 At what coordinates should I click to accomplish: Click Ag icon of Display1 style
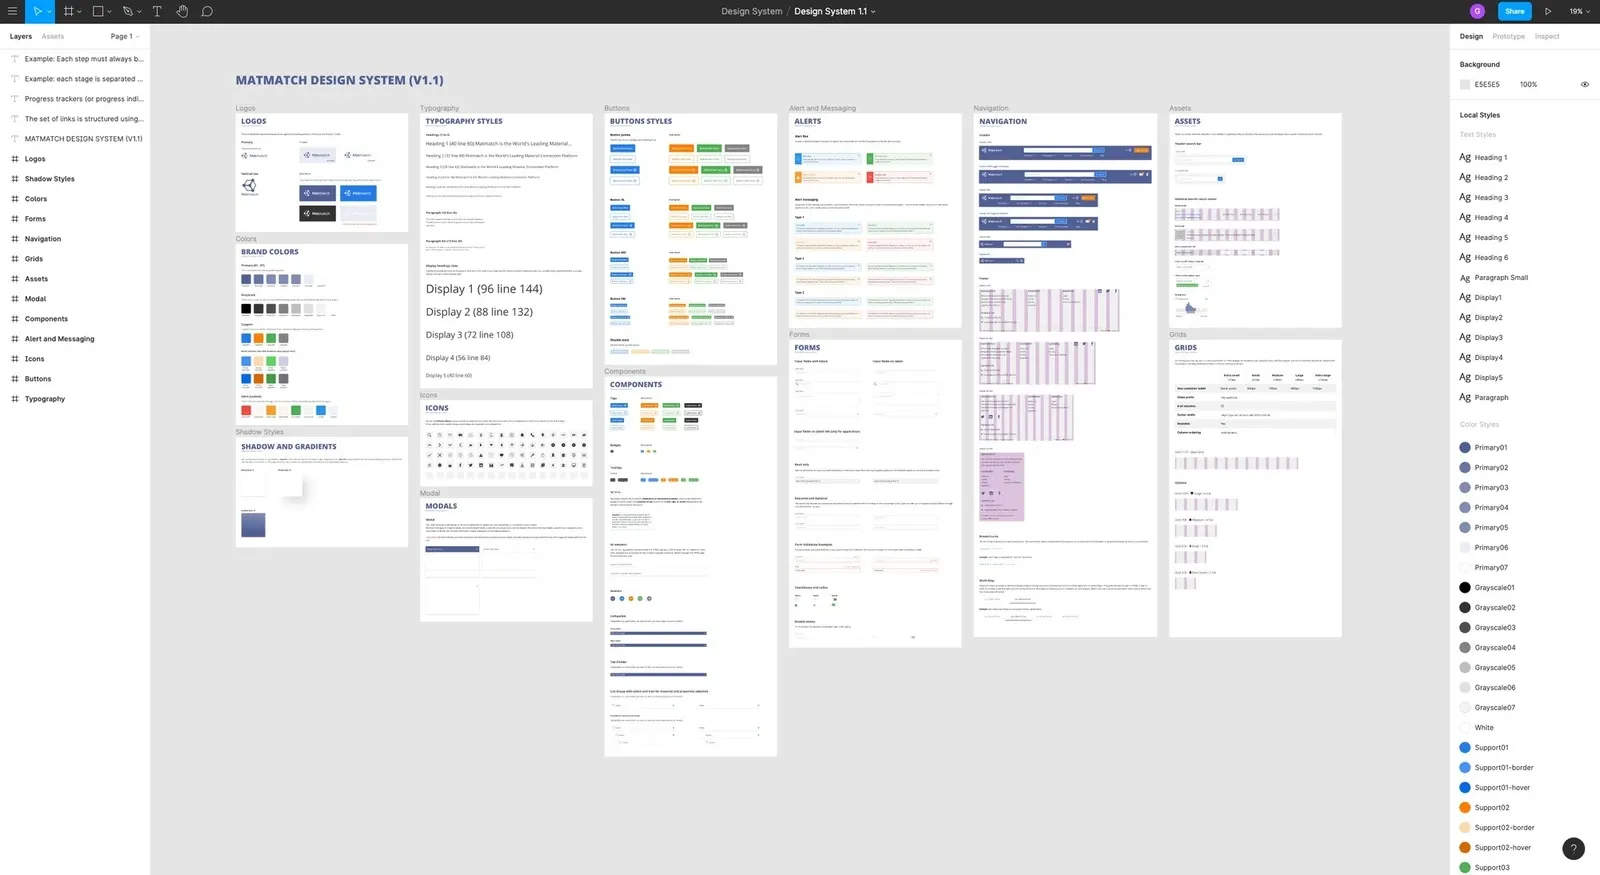tap(1465, 297)
